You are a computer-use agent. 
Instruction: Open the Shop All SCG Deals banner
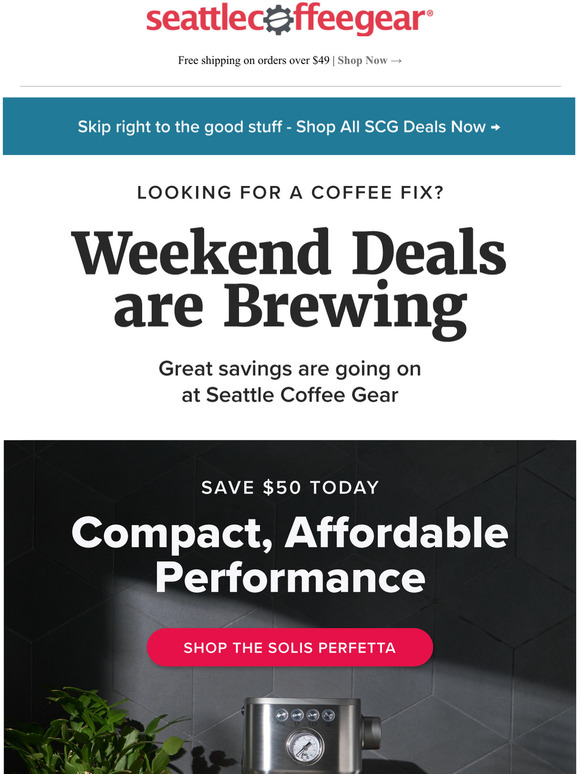[x=289, y=126]
